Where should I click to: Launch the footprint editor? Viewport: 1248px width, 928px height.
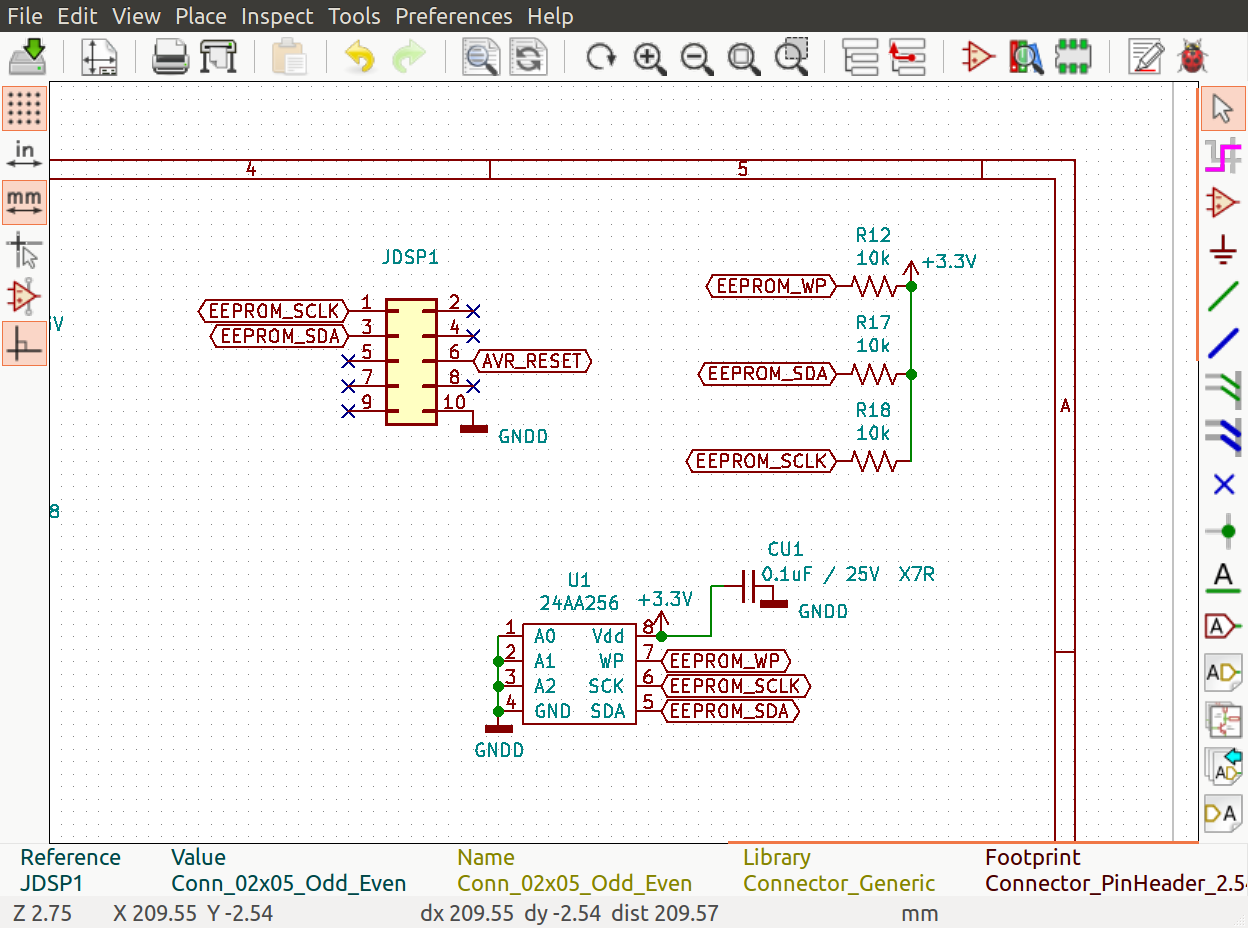1074,57
